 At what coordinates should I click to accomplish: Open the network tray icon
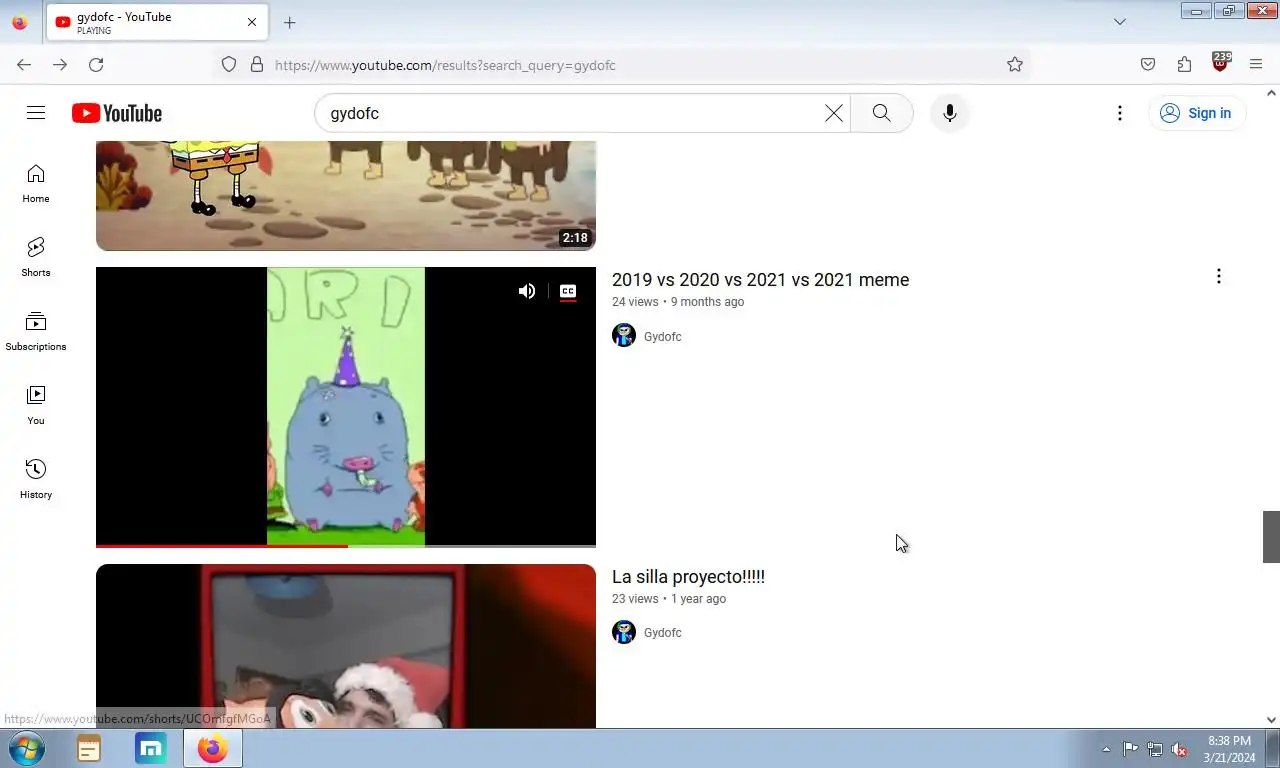(x=1155, y=750)
